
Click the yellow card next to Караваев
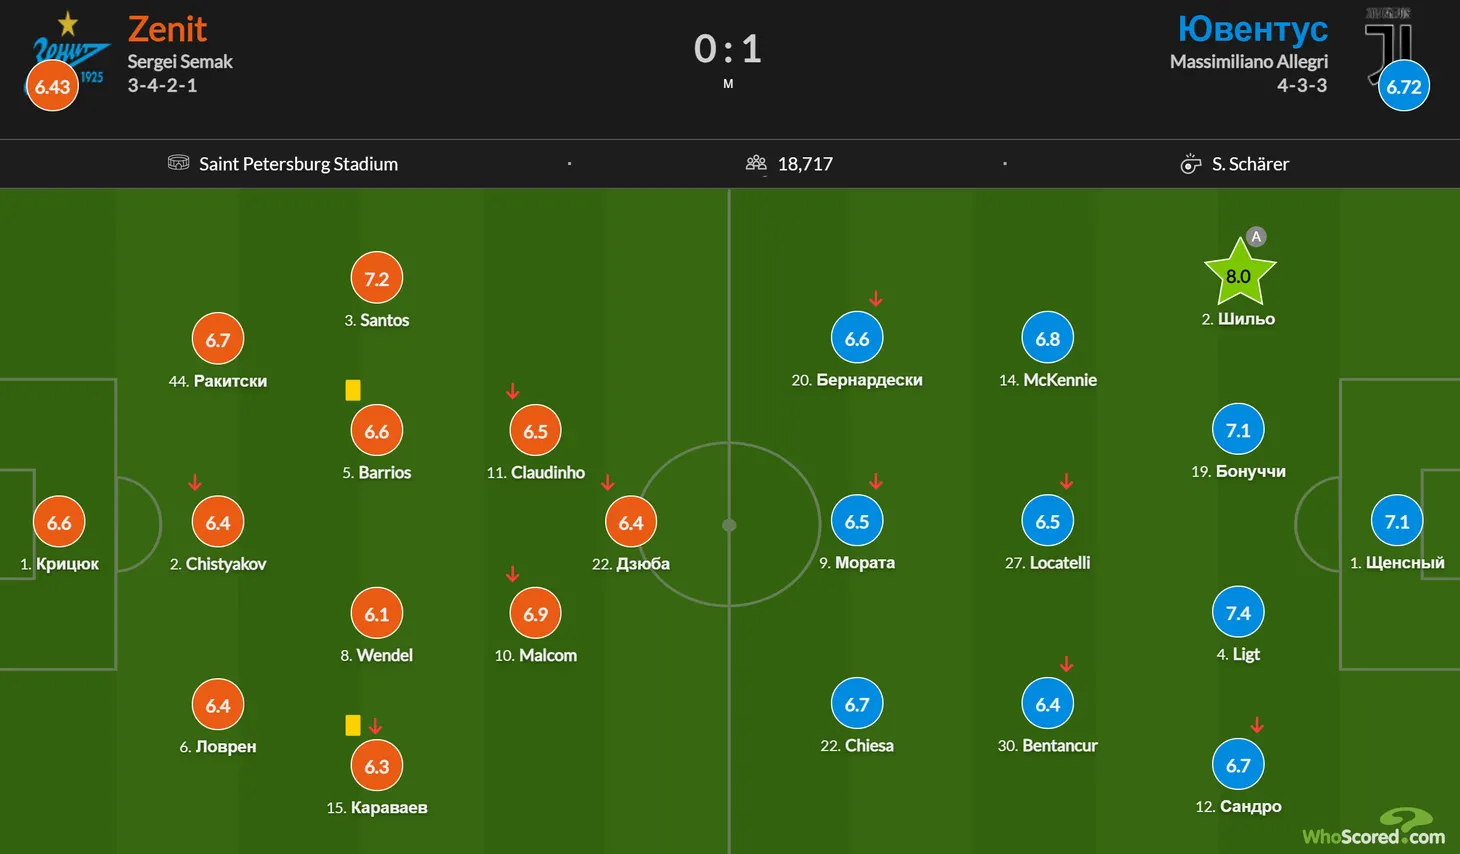pos(353,725)
